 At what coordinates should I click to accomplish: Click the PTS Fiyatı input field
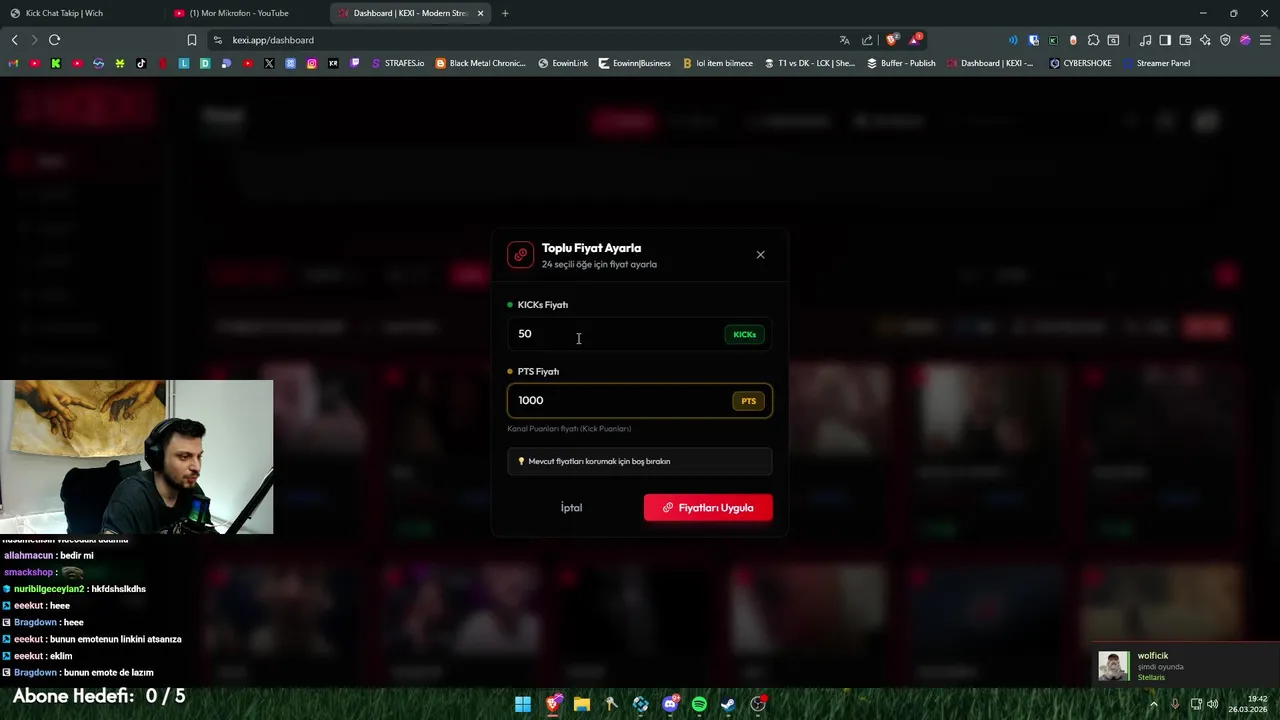click(639, 401)
